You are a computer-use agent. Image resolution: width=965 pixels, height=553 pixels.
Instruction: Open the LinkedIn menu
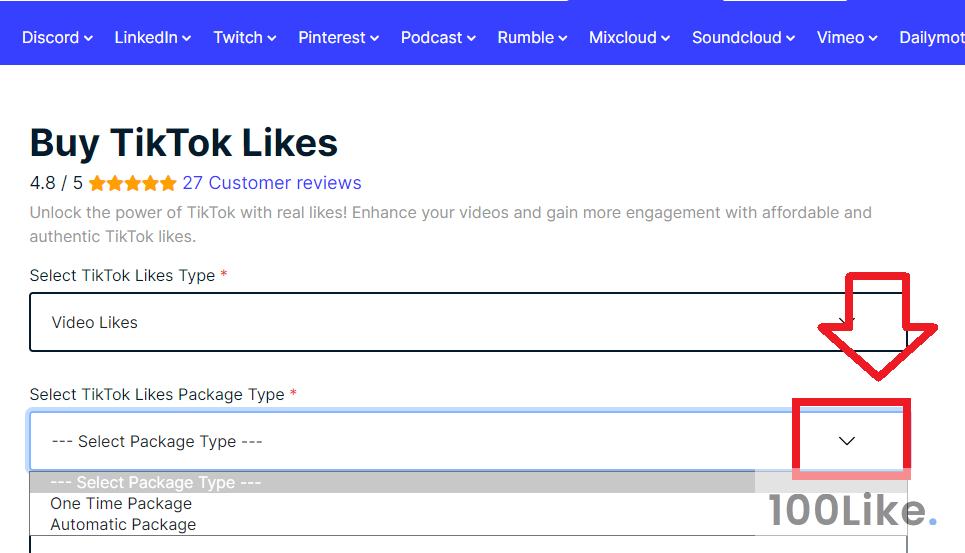pos(153,38)
